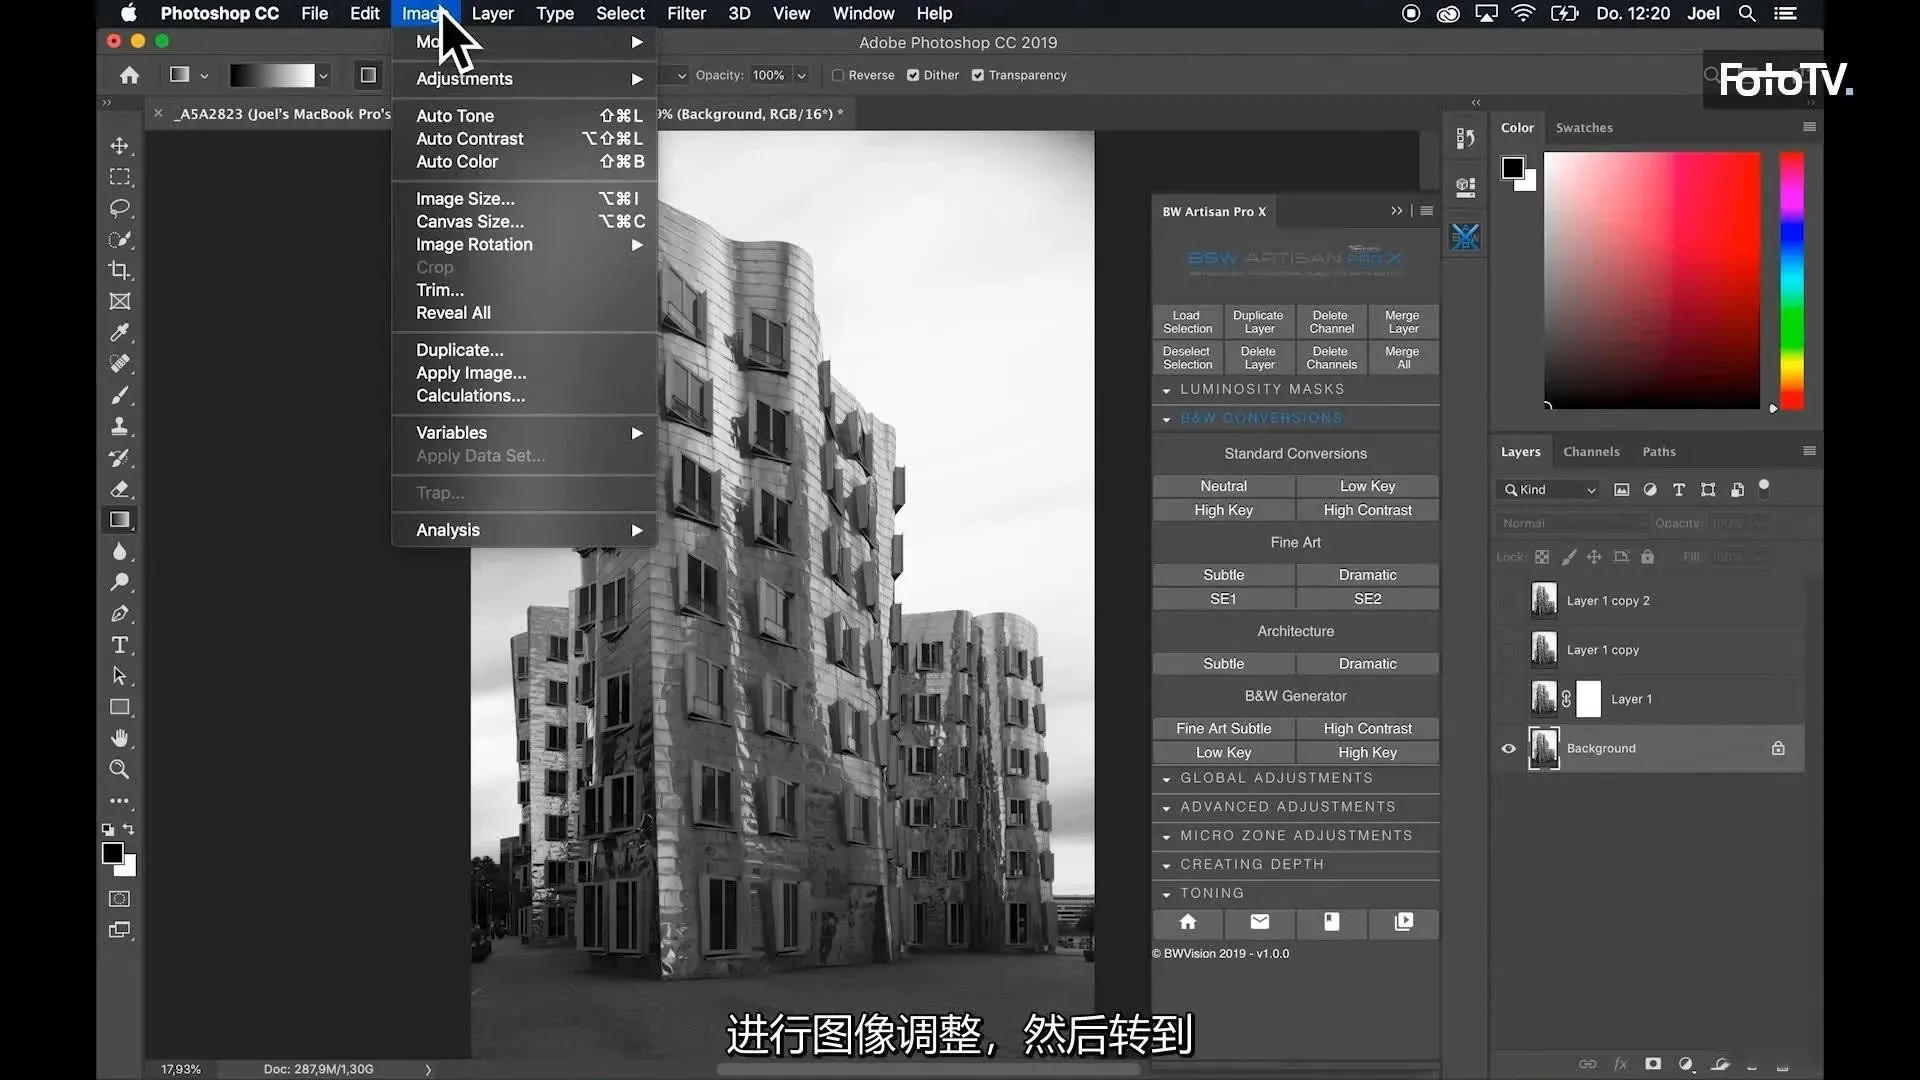Open Image Size from the Image menu
This screenshot has width=1920, height=1080.
[465, 199]
